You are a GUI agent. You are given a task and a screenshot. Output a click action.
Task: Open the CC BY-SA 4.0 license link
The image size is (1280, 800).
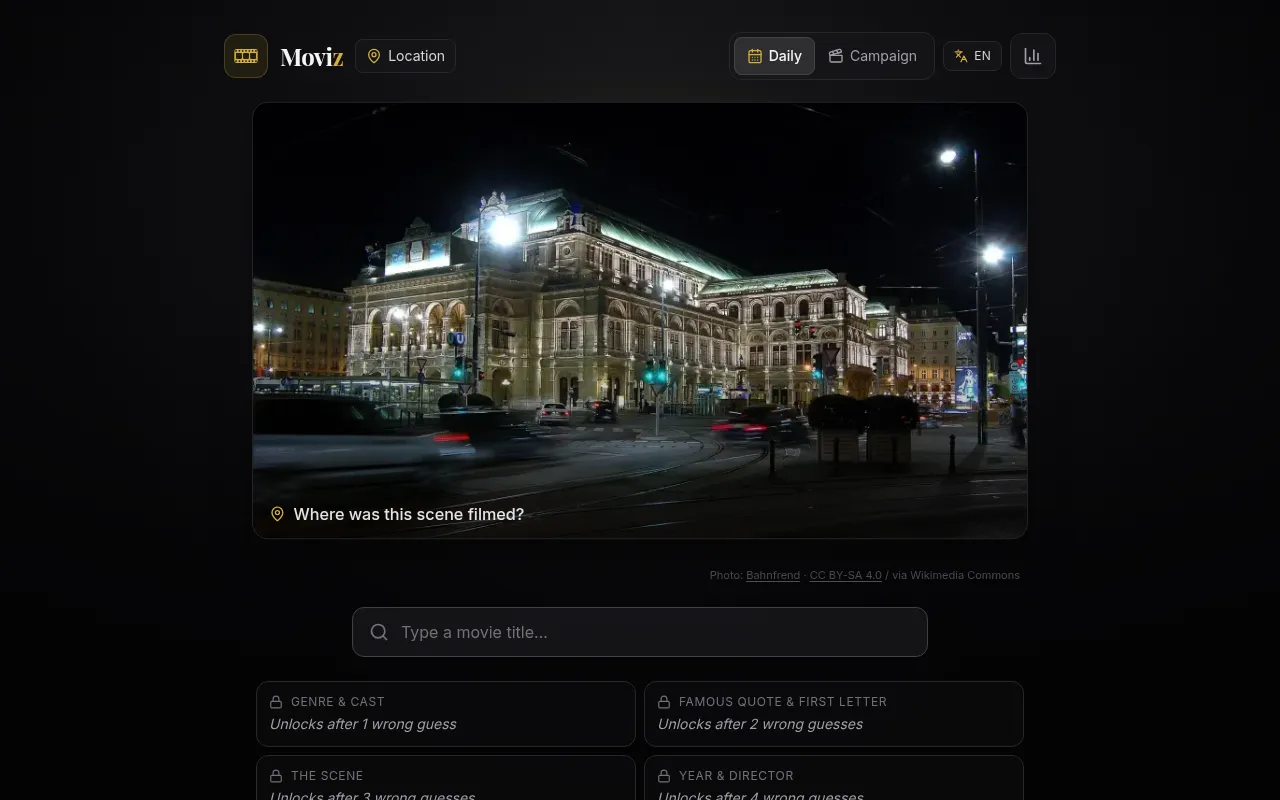point(846,575)
